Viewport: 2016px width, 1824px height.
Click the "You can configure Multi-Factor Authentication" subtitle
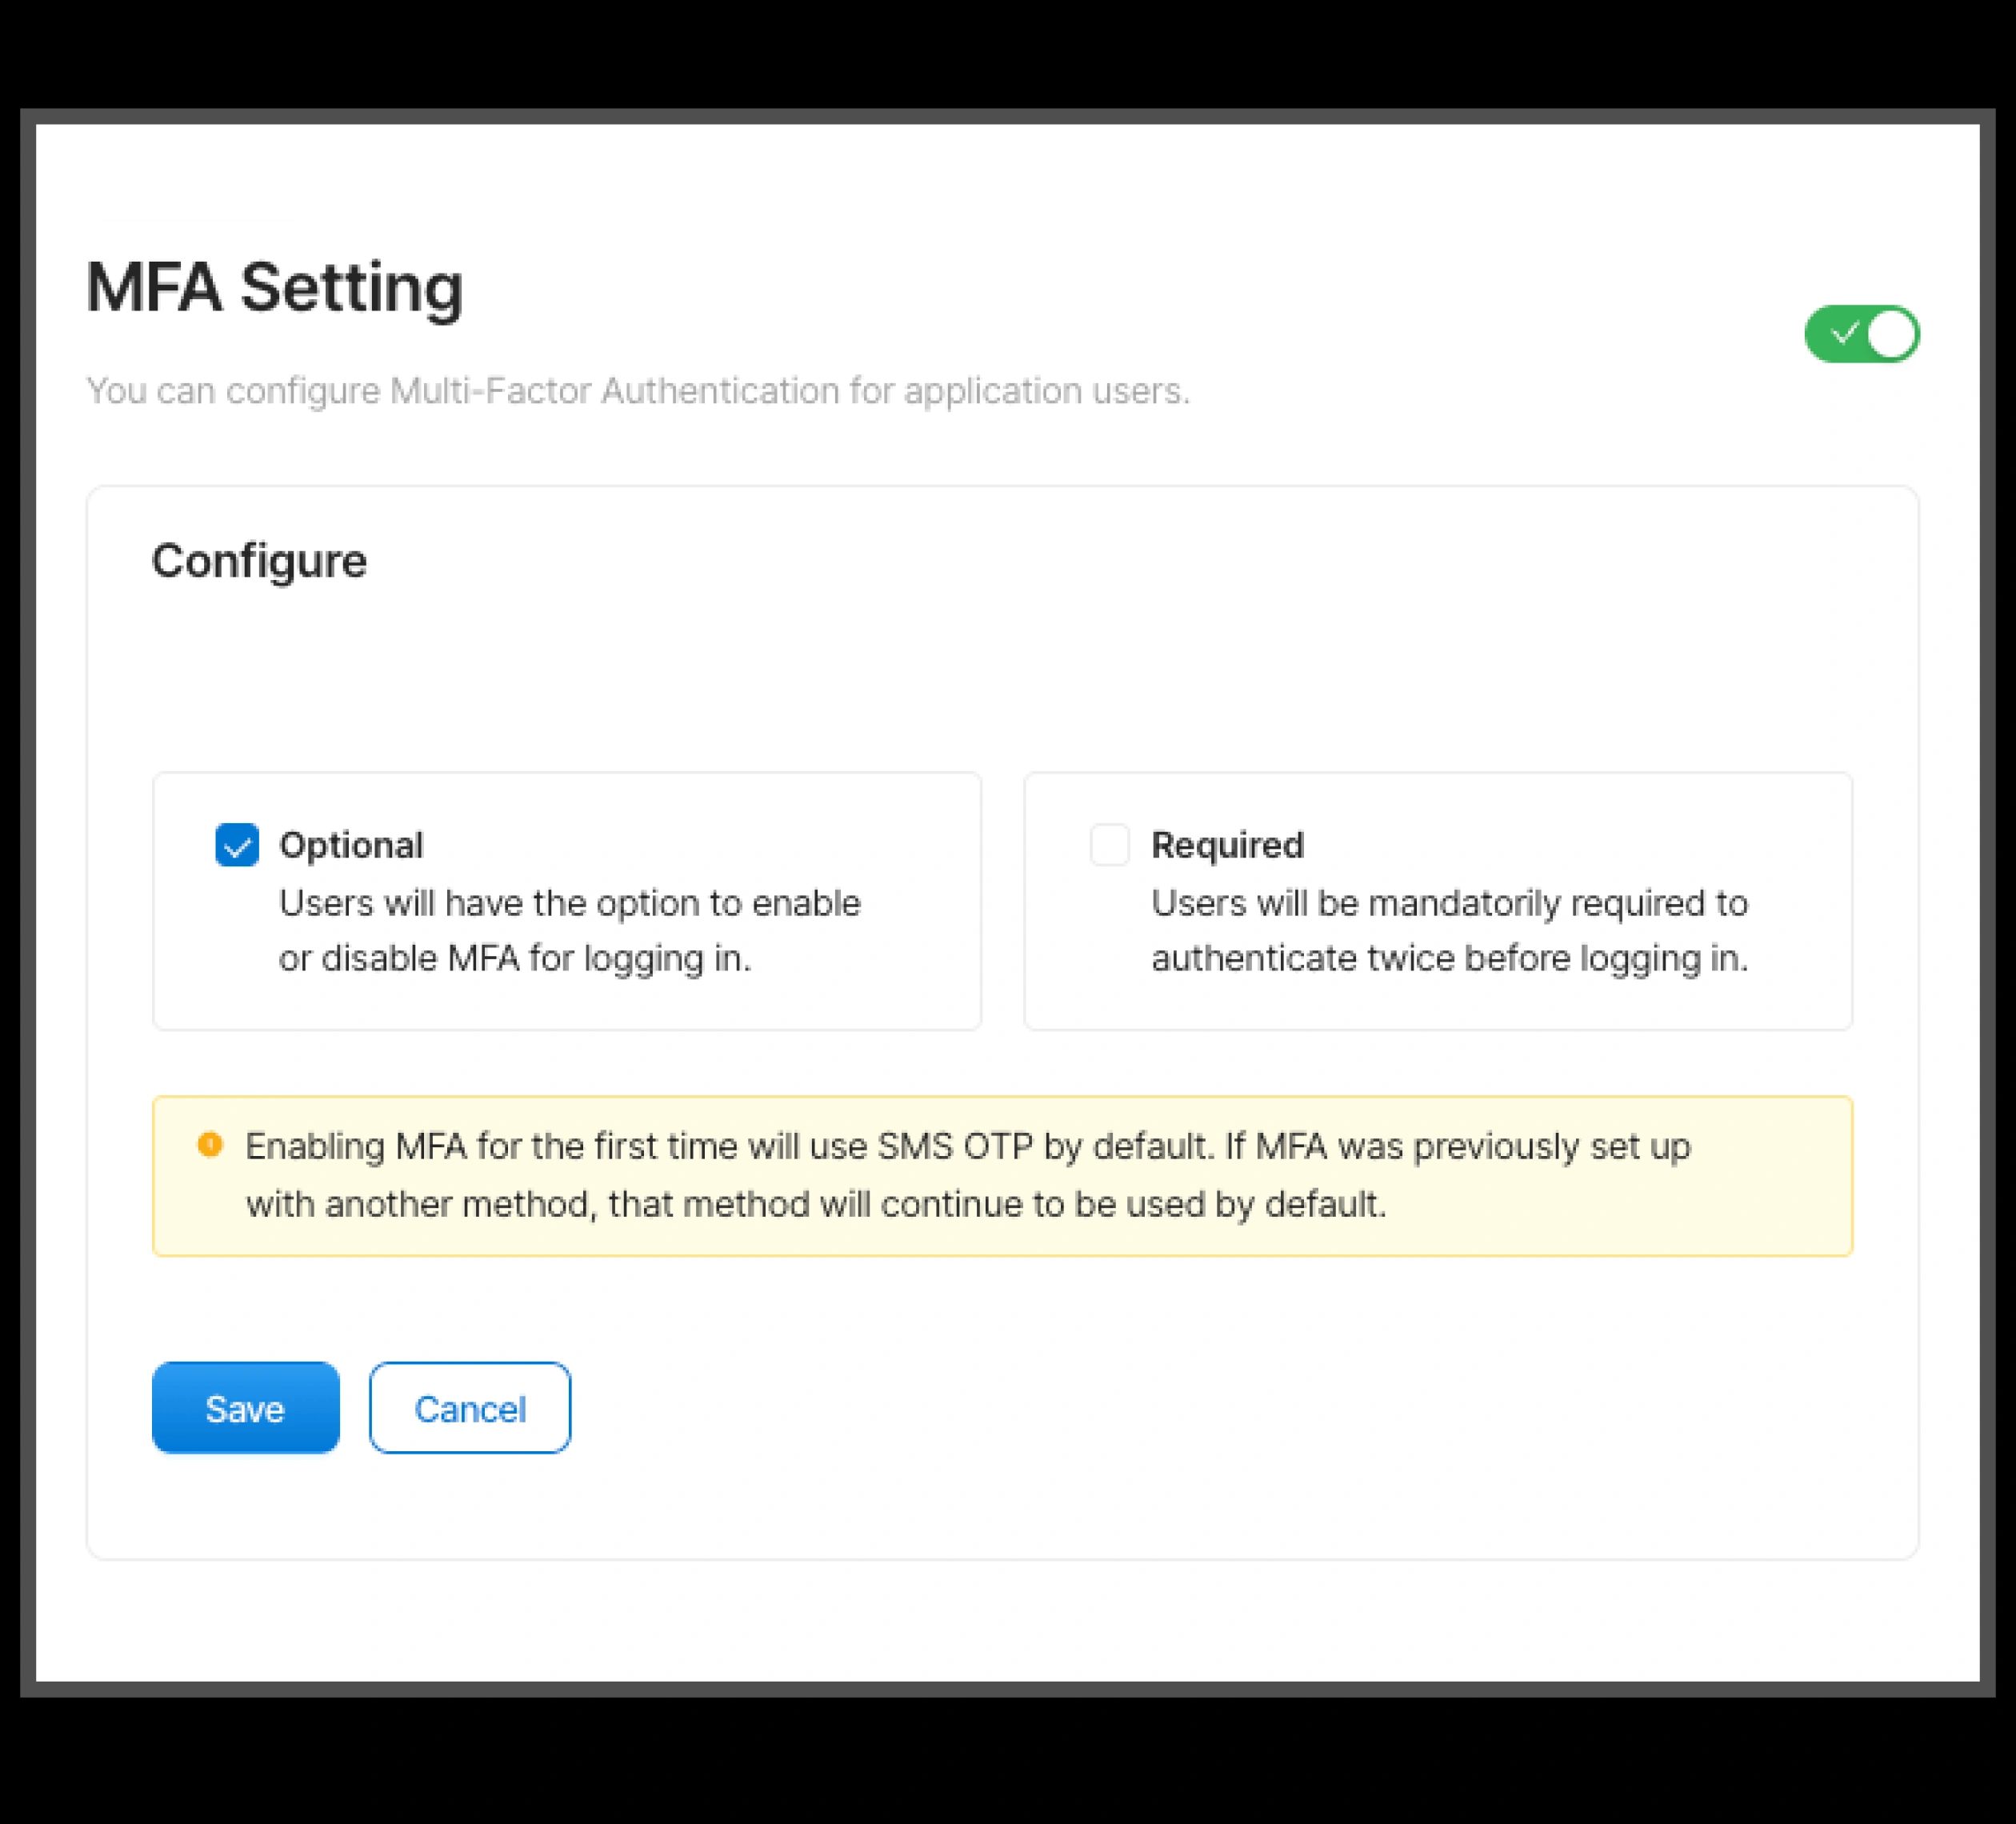click(637, 391)
